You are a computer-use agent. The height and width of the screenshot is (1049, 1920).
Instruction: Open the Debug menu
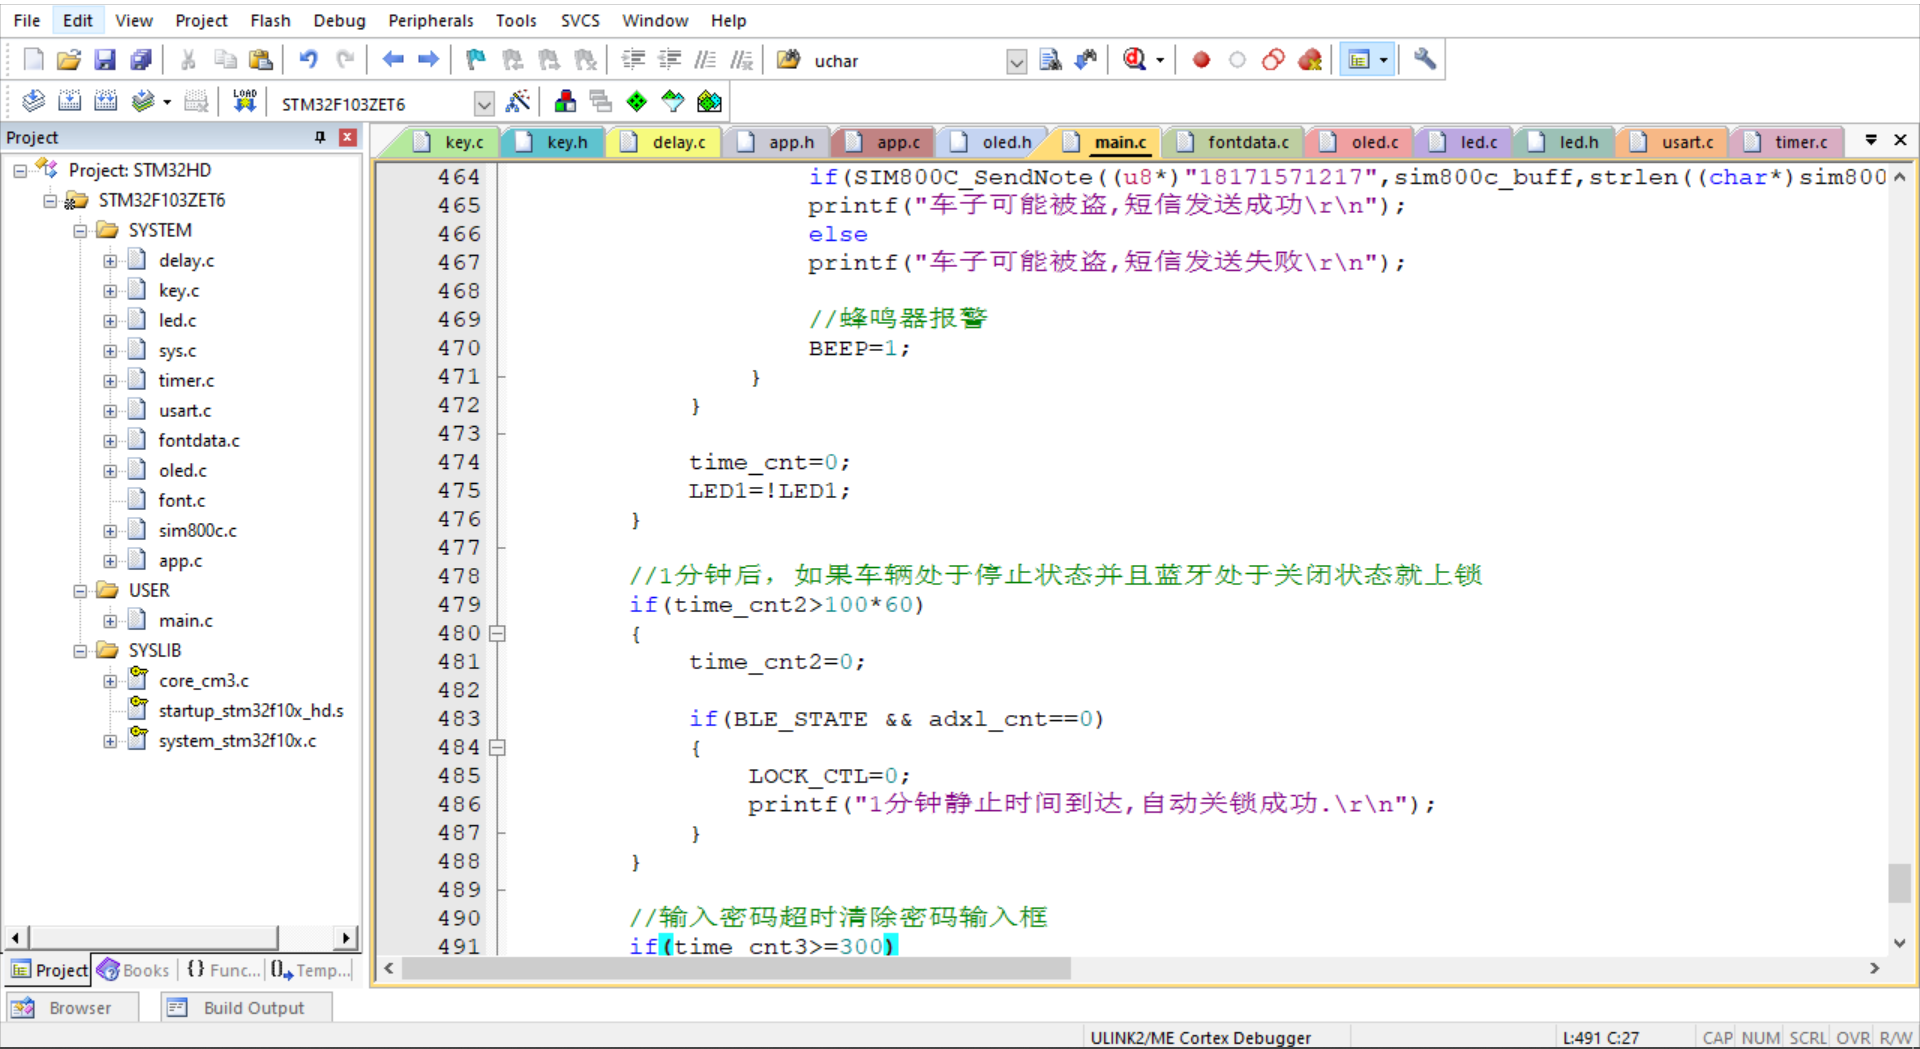[x=339, y=20]
